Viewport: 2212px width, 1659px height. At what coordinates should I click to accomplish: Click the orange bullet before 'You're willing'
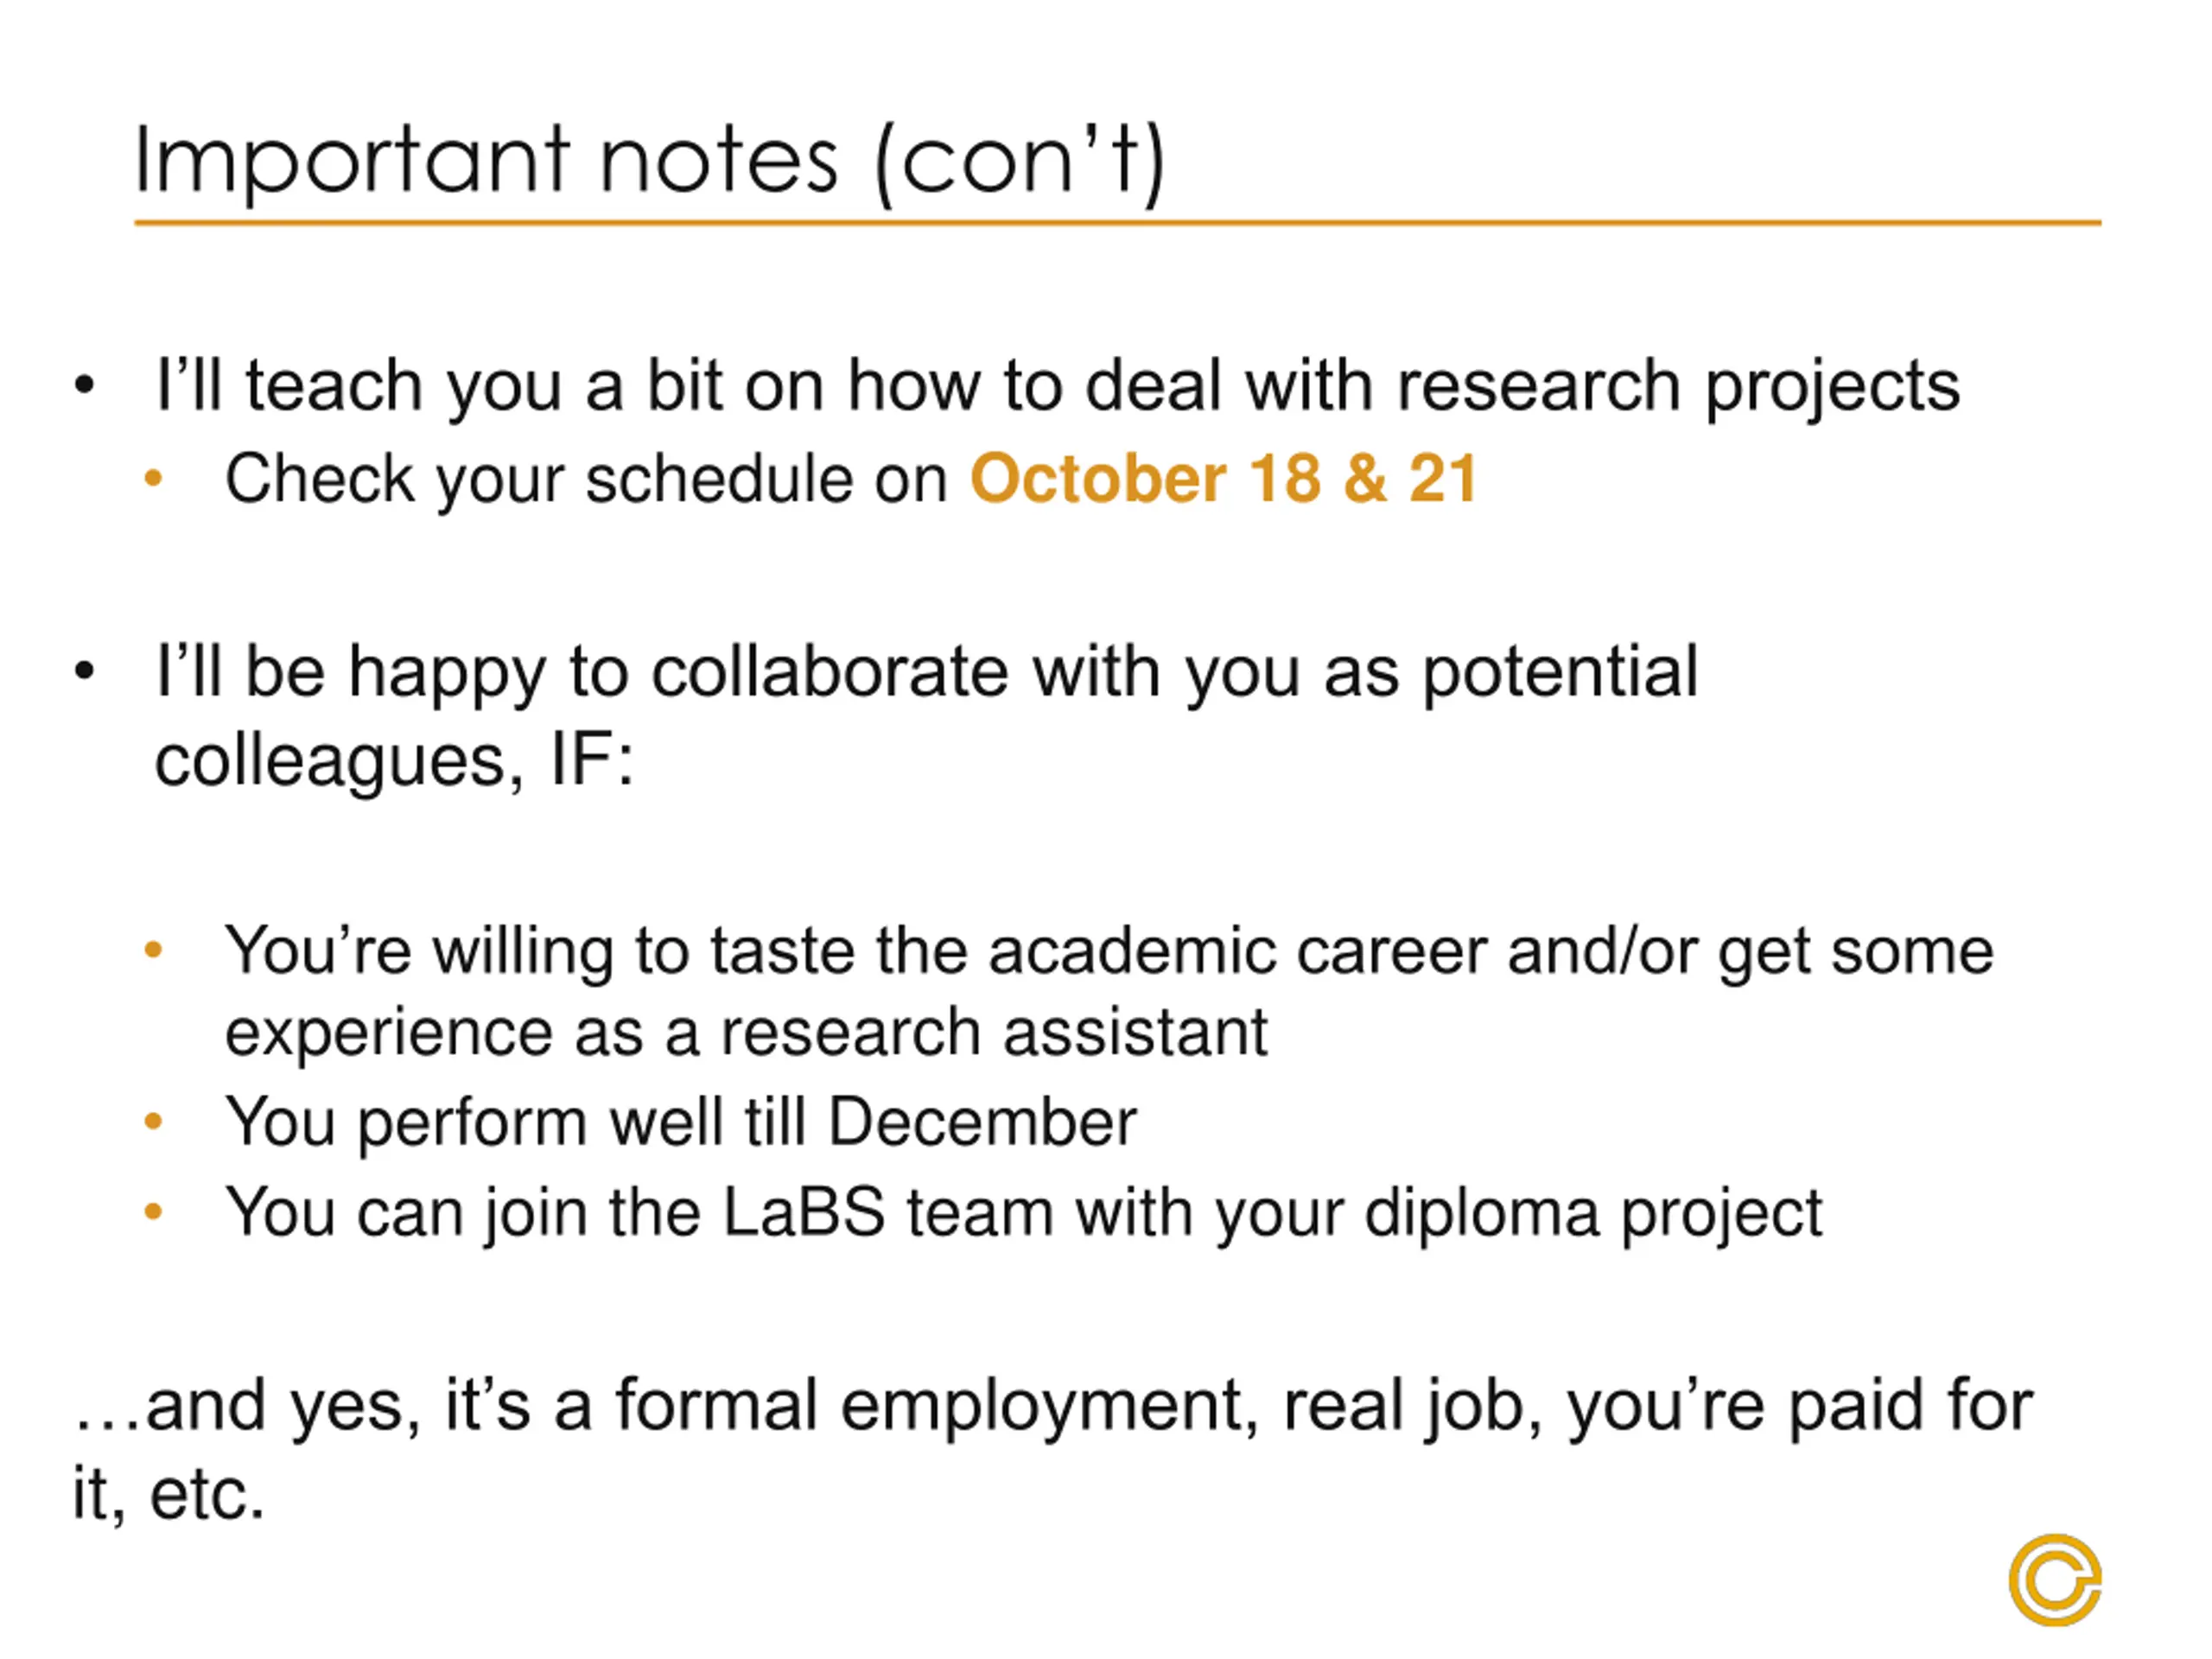tap(153, 949)
